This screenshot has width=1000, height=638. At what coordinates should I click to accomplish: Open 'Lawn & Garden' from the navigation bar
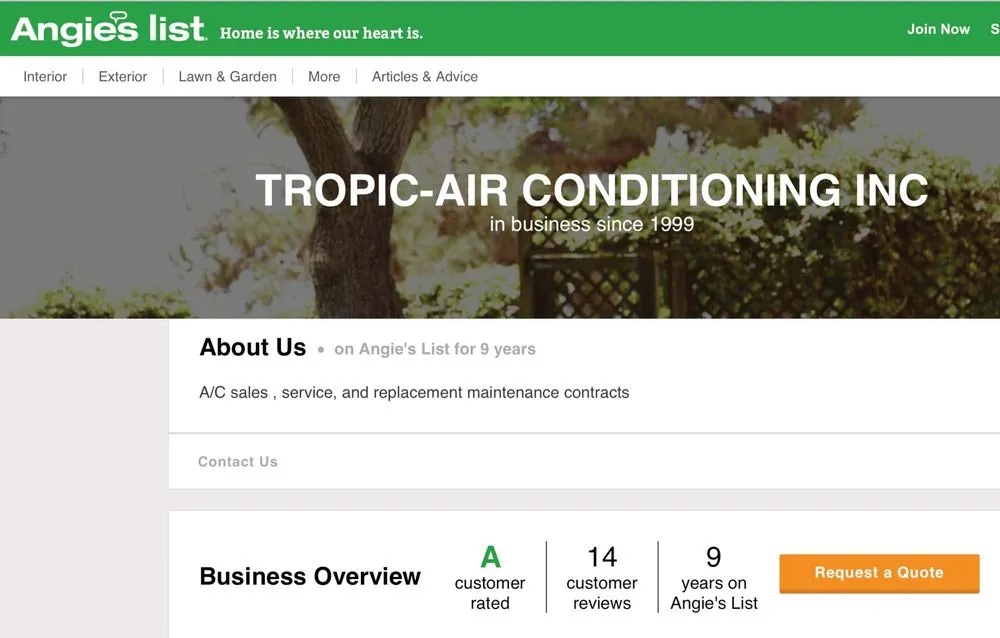pos(227,76)
